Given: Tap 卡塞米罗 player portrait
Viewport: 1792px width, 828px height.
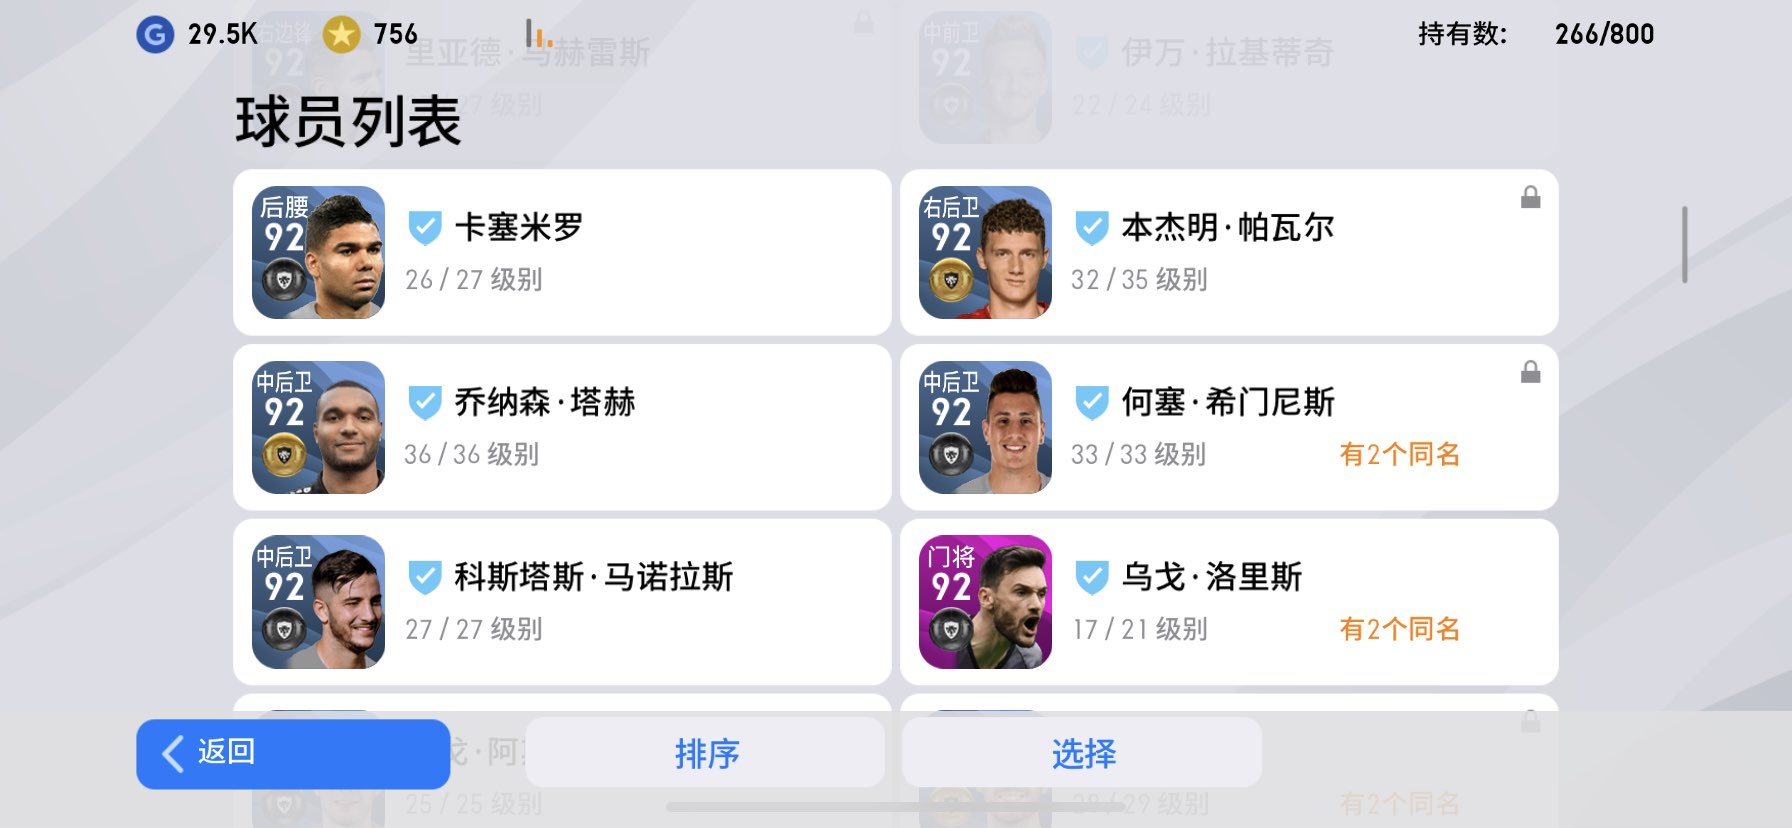Looking at the screenshot, I should pyautogui.click(x=318, y=252).
